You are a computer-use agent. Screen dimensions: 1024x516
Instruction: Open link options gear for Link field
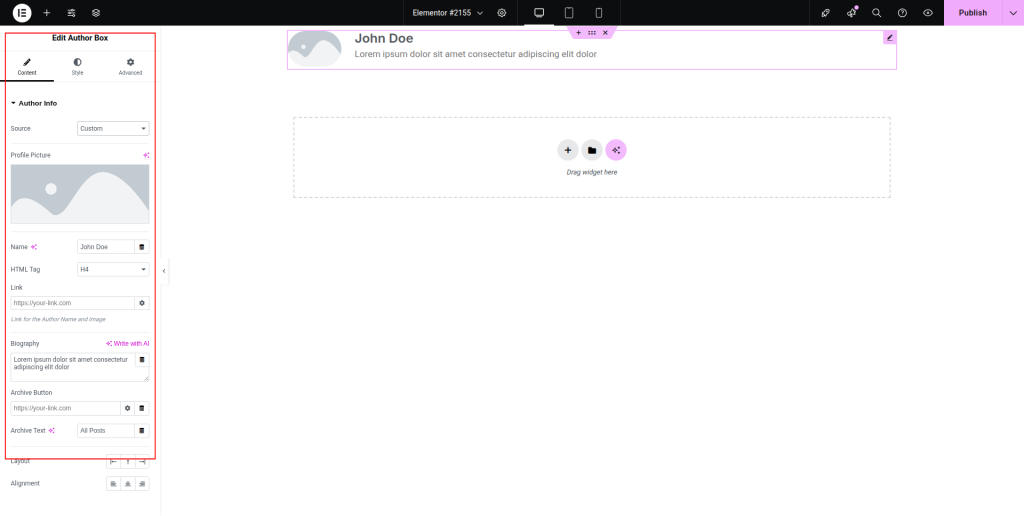142,303
